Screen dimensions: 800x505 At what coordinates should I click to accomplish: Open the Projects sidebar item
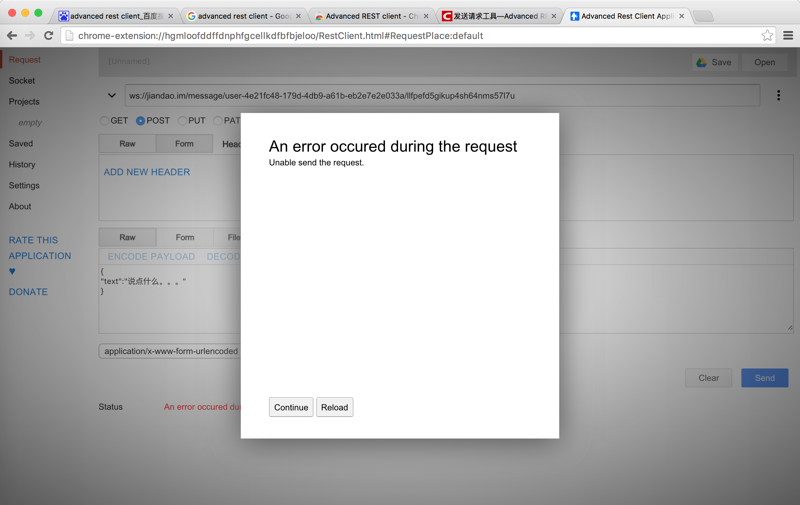coord(24,102)
